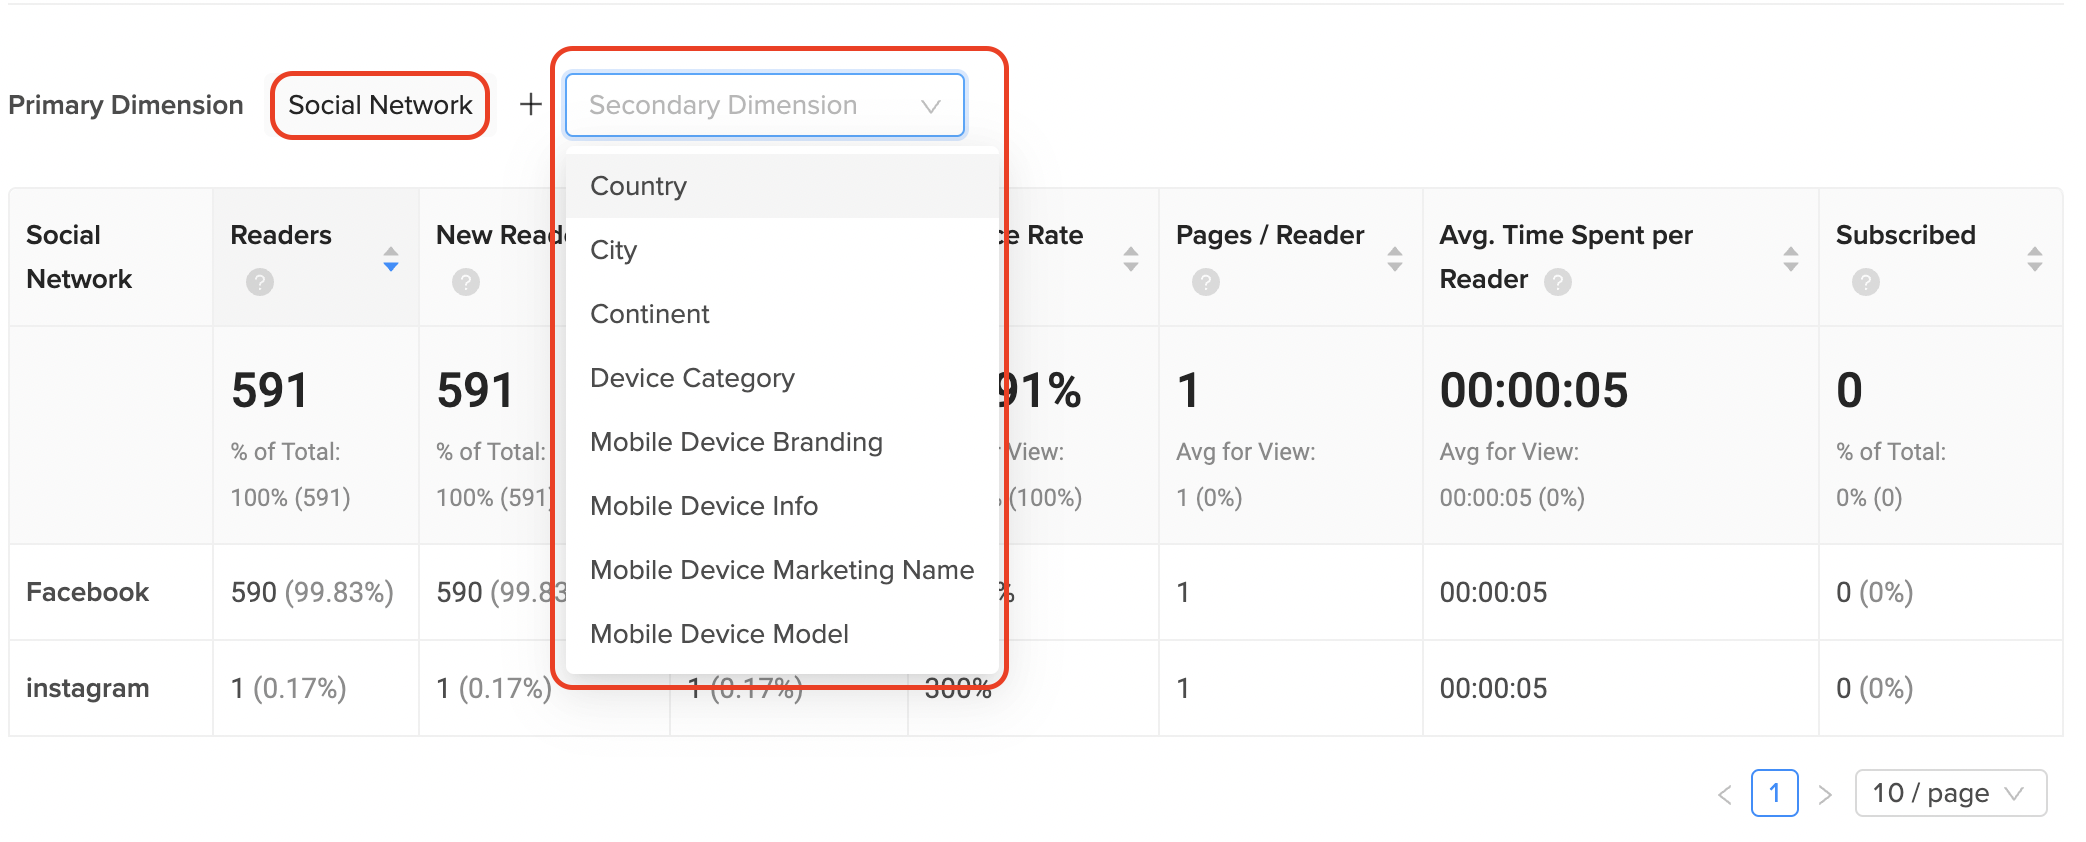Choose City in the dropdown list
Viewport: 2086px width, 842px height.
coord(613,250)
